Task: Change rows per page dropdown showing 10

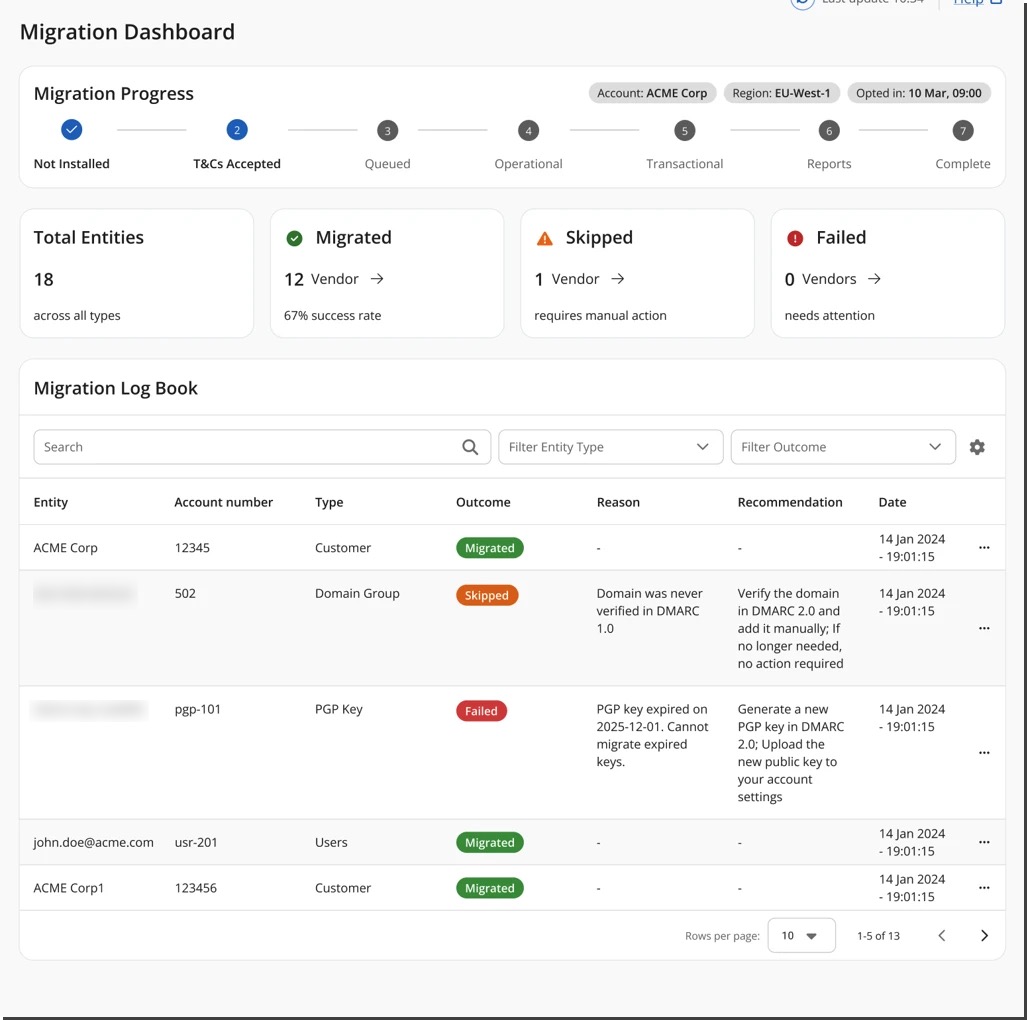Action: [x=801, y=935]
